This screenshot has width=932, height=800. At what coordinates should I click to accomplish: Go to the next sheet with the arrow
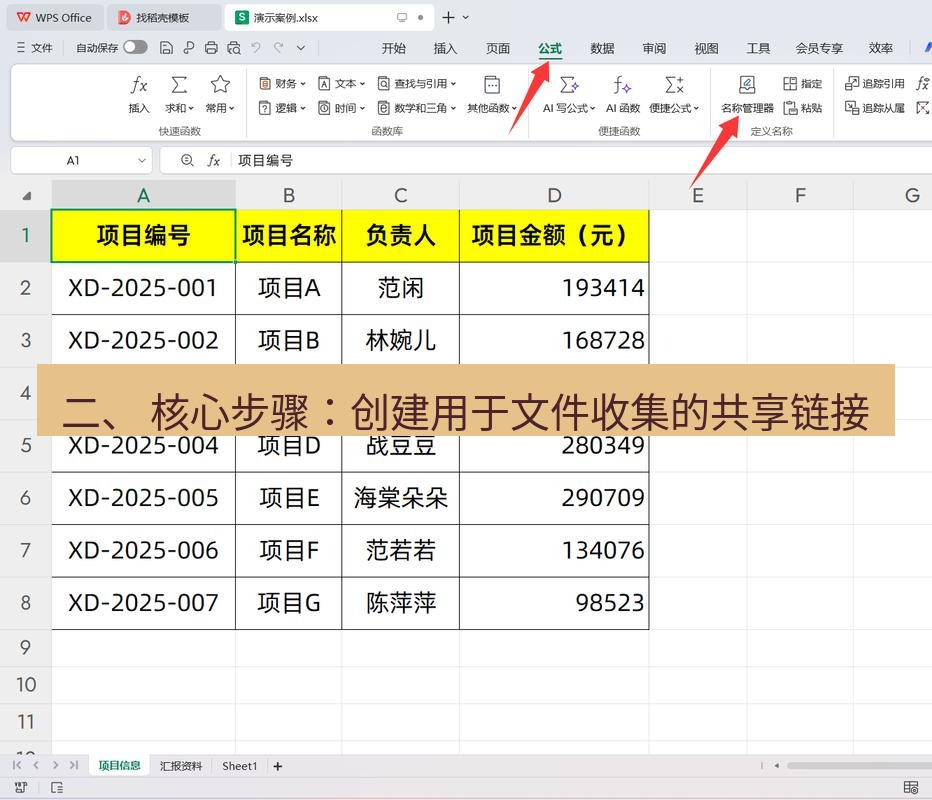coord(55,765)
